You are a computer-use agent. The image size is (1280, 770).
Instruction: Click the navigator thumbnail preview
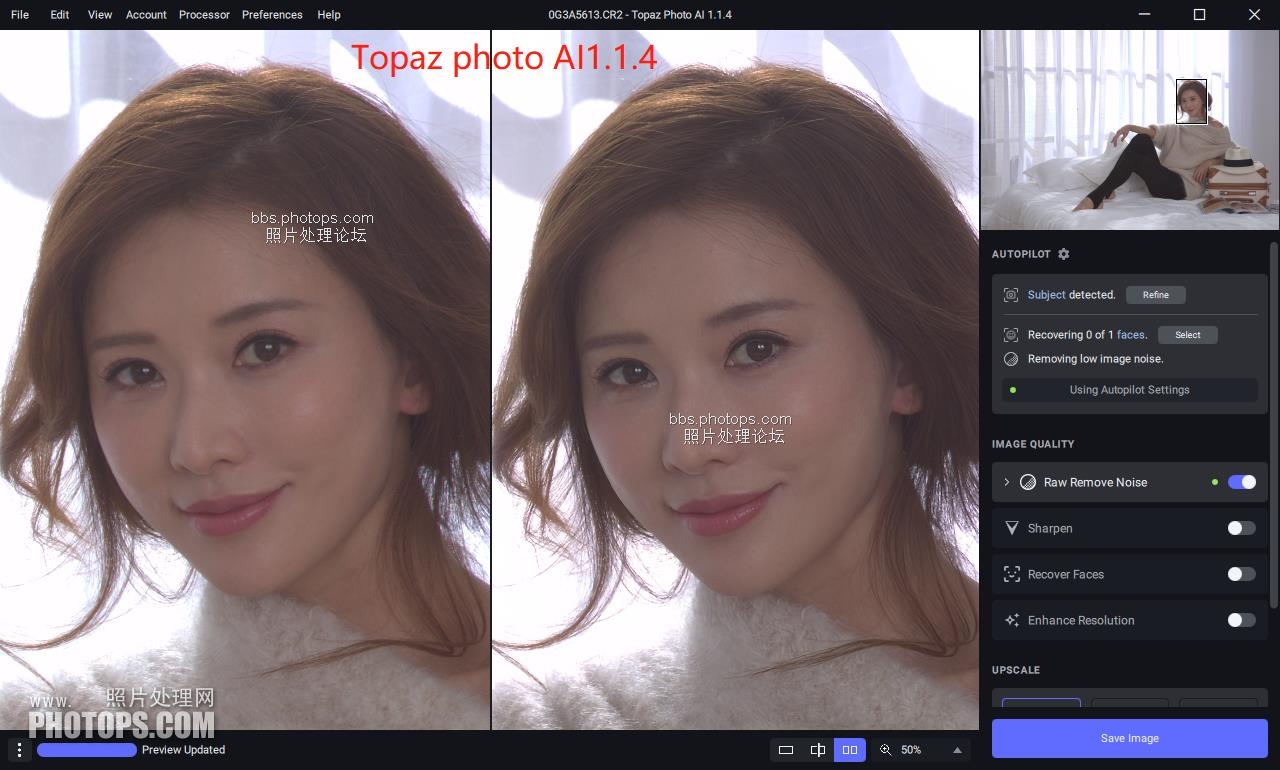(1130, 130)
